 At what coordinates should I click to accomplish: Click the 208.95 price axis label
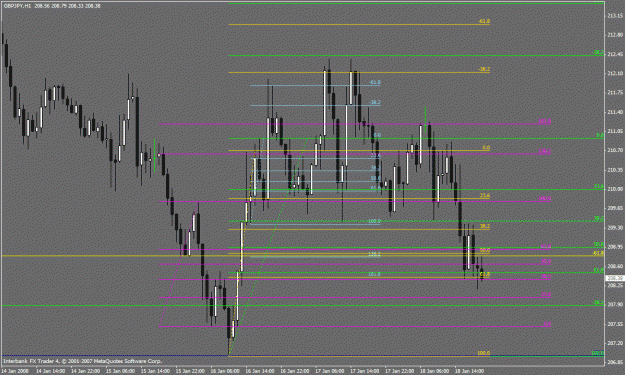tap(615, 247)
